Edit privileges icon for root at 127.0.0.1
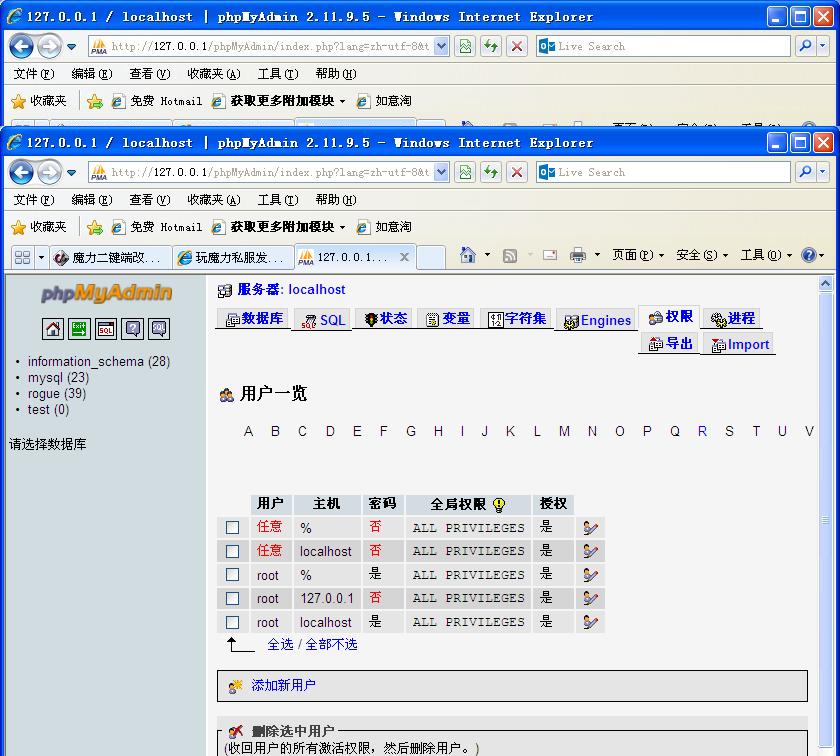 click(590, 598)
